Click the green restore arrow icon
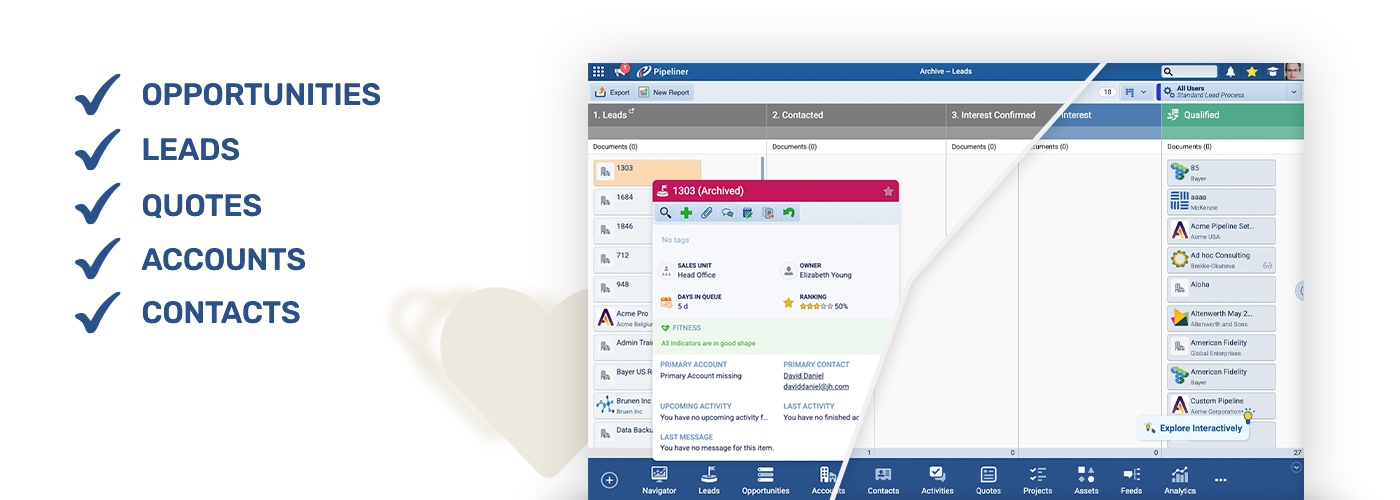This screenshot has height=500, width=1400. 789,213
